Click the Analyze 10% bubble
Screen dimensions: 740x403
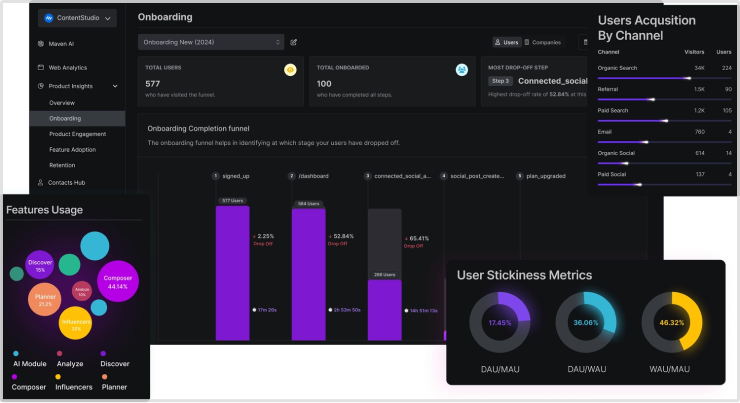(82, 291)
